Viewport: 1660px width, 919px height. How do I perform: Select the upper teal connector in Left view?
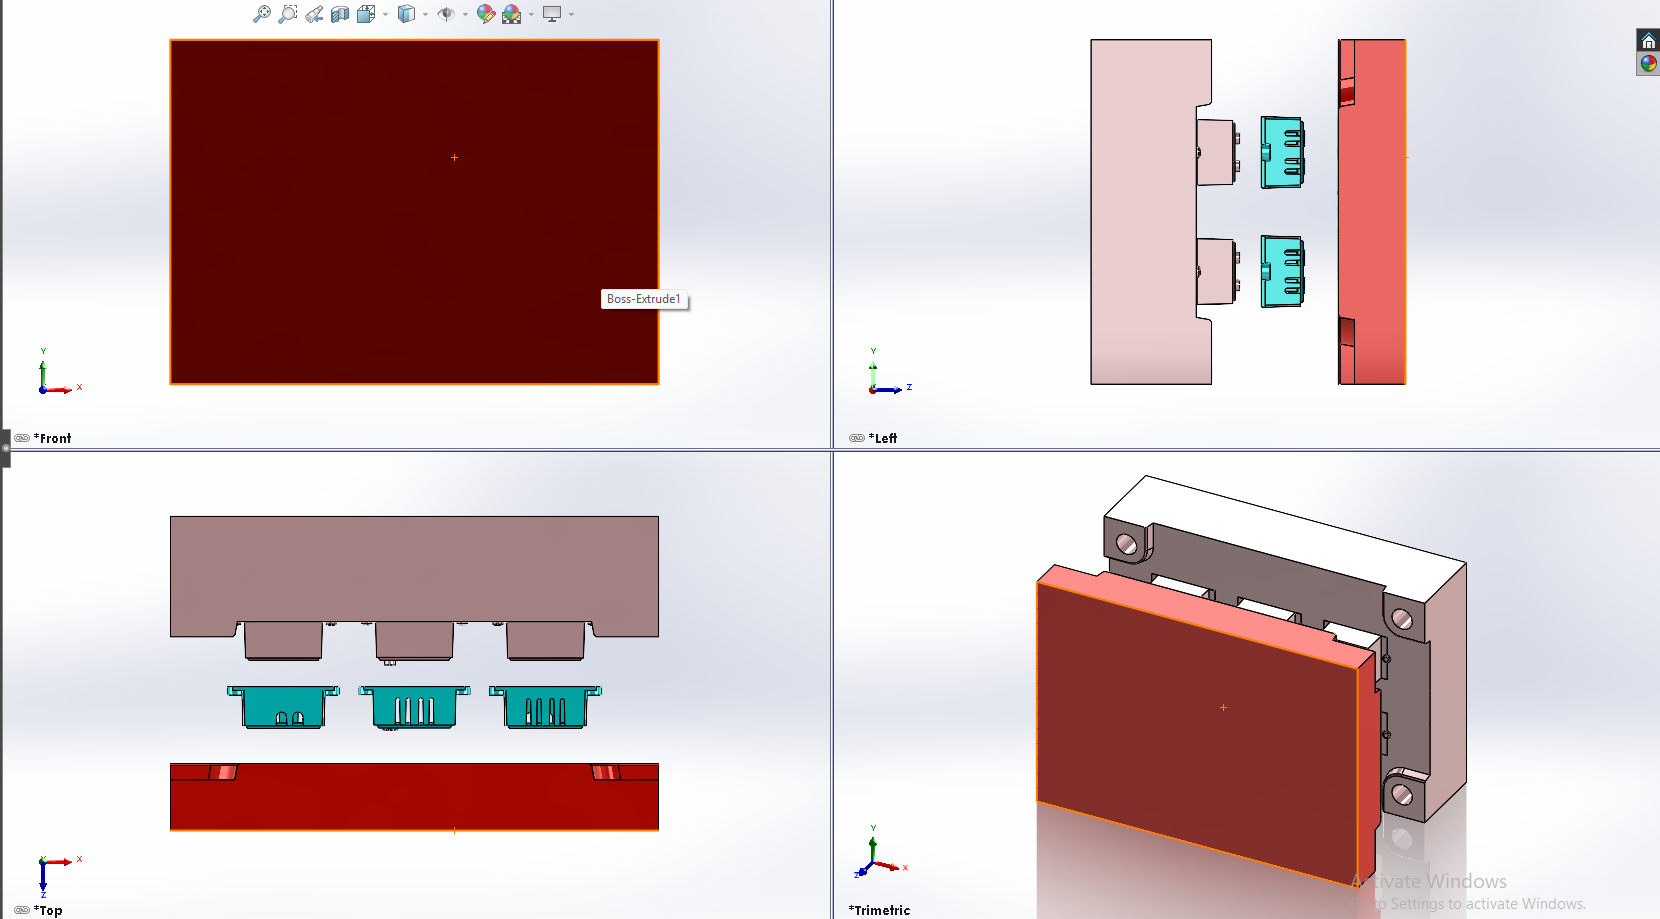[1282, 152]
